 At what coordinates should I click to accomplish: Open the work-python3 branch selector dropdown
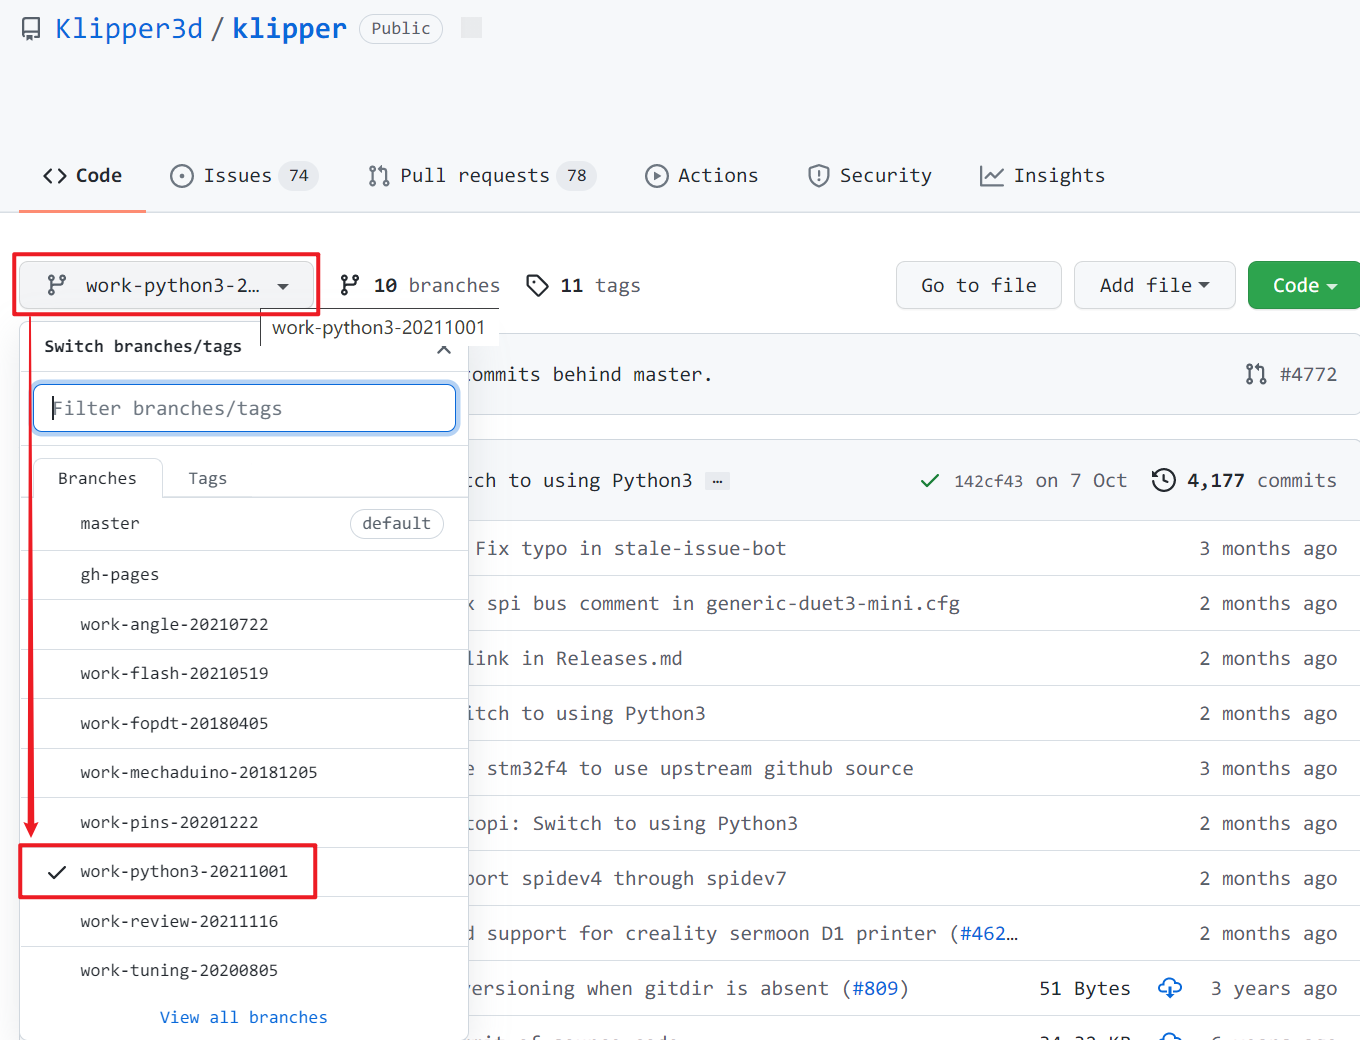point(167,286)
